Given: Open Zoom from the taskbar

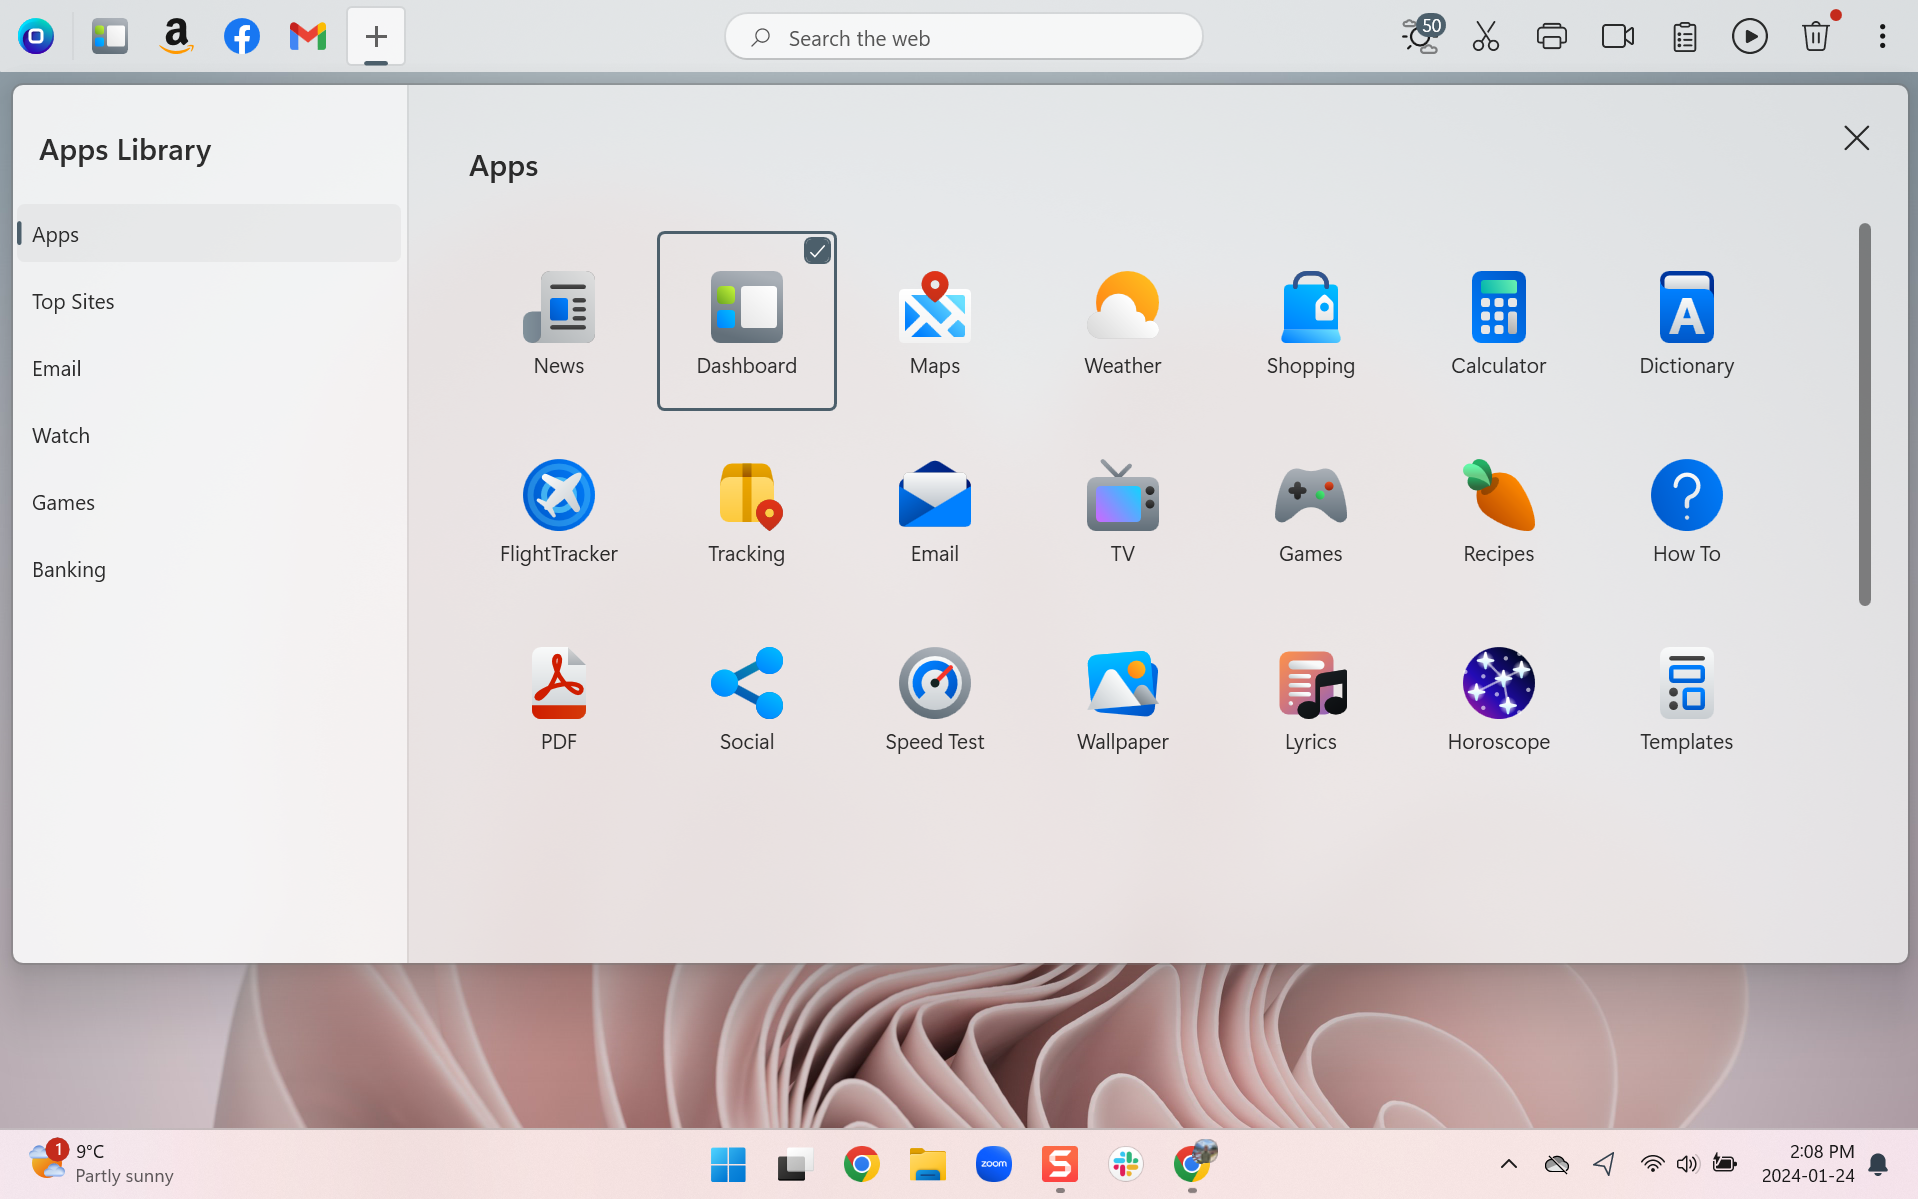Looking at the screenshot, I should click(993, 1164).
